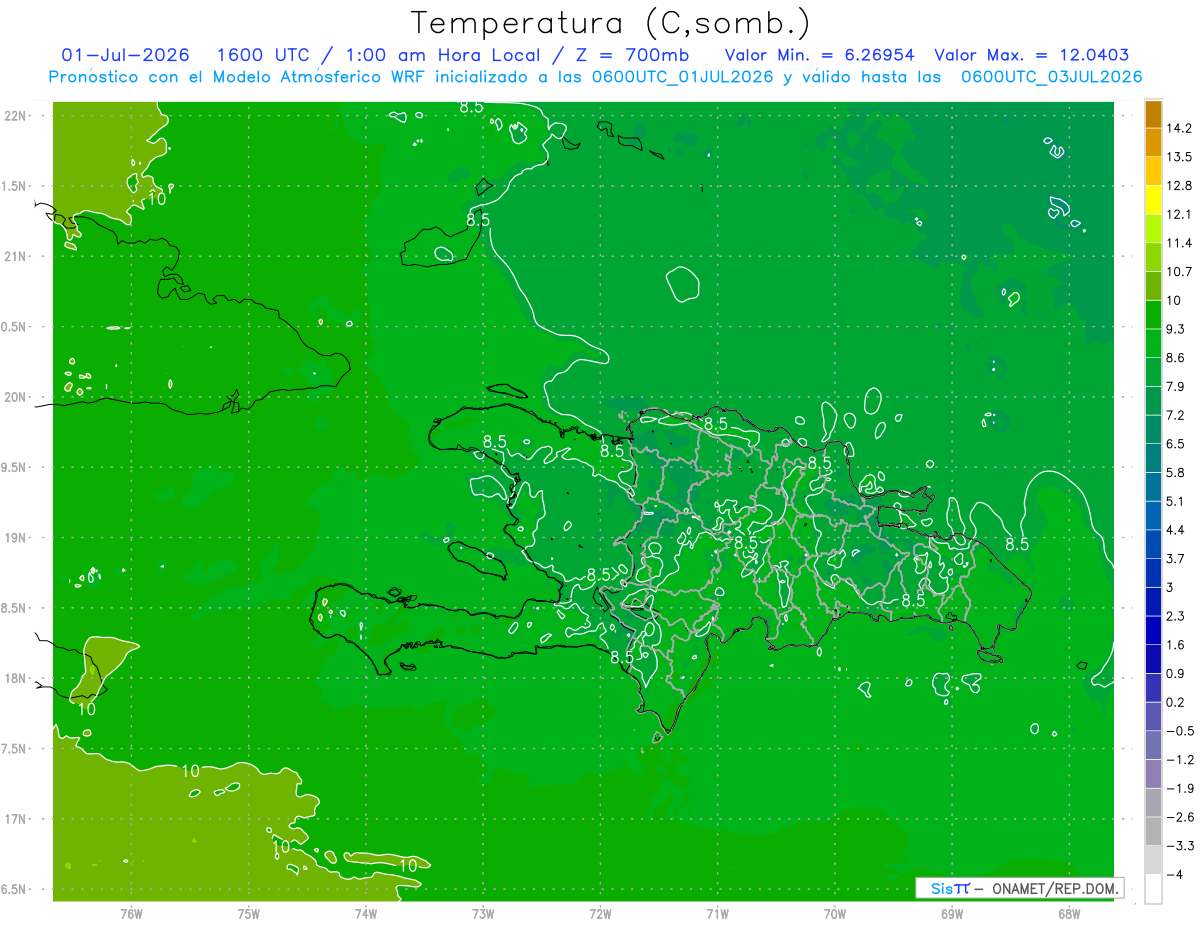
Task: Click the orange swatch above 14.2
Action: (1153, 113)
